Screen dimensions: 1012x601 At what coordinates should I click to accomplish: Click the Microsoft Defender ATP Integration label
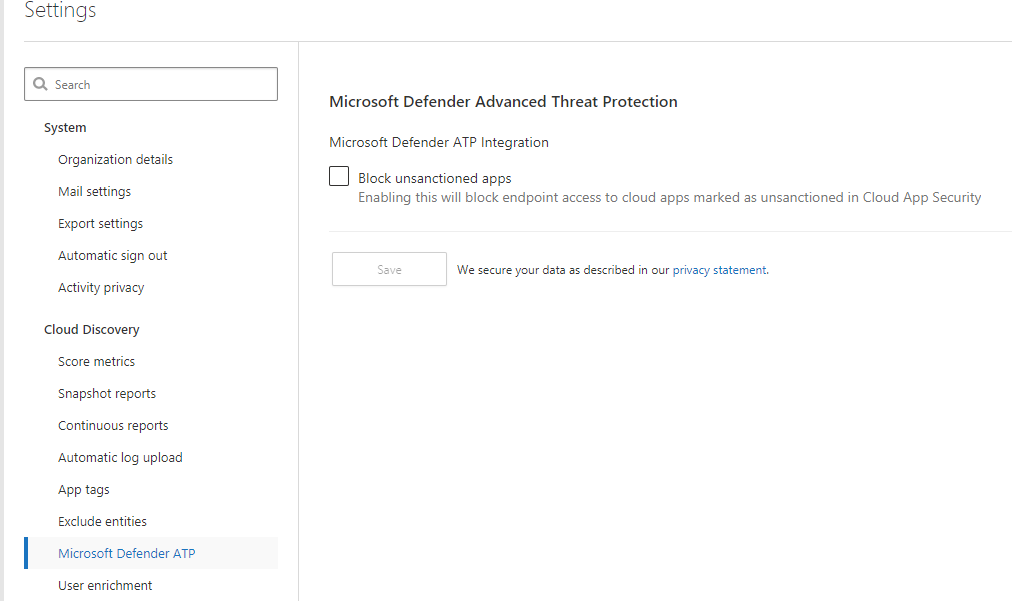click(x=439, y=143)
